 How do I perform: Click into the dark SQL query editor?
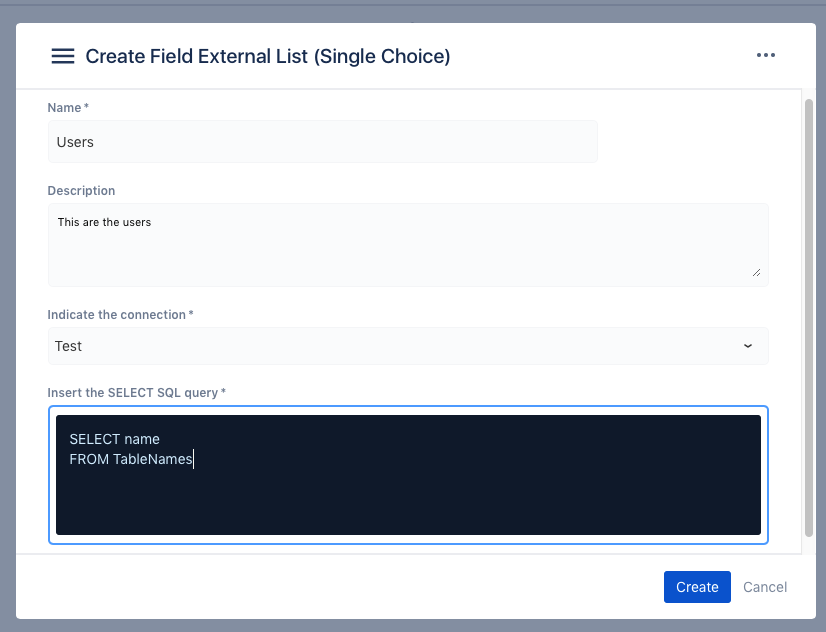408,500
